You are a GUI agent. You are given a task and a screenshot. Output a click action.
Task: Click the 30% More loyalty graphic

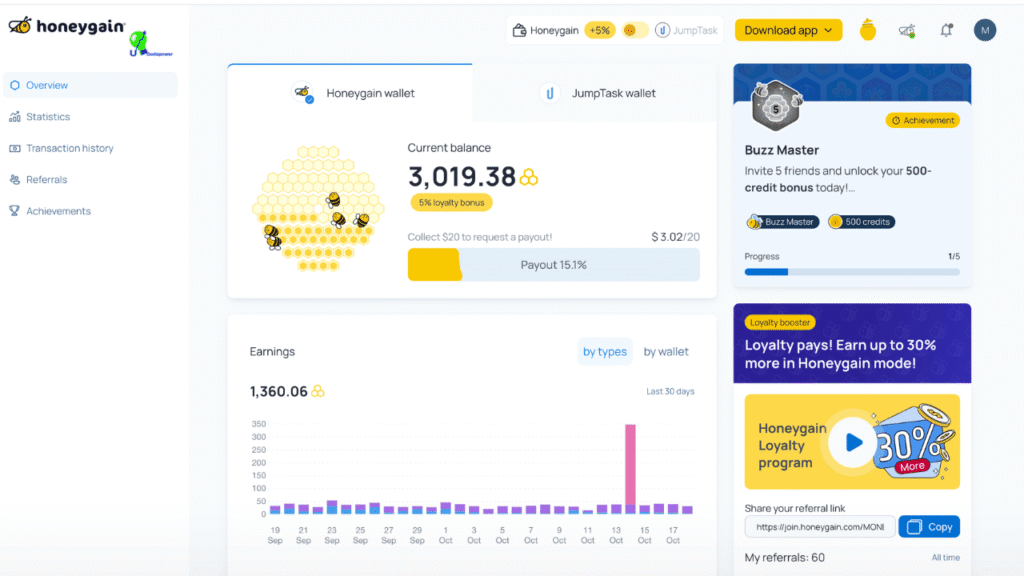coord(916,444)
